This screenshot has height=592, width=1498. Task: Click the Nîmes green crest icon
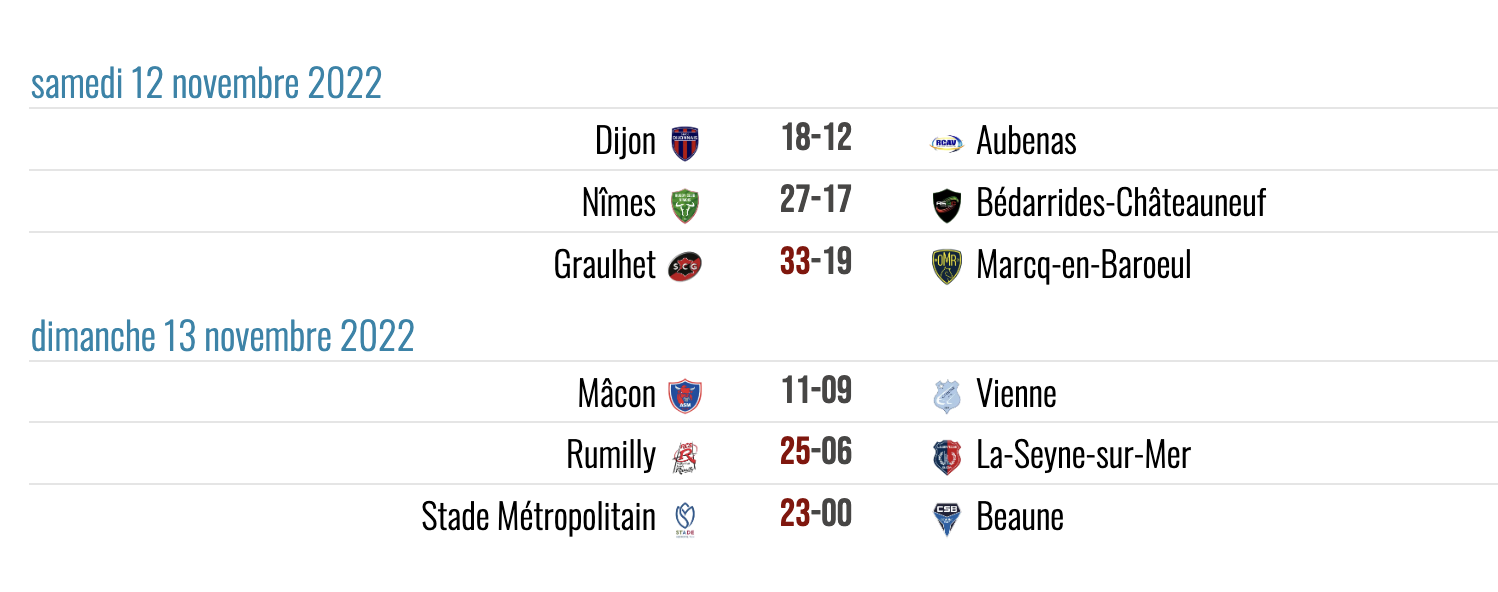(x=685, y=206)
